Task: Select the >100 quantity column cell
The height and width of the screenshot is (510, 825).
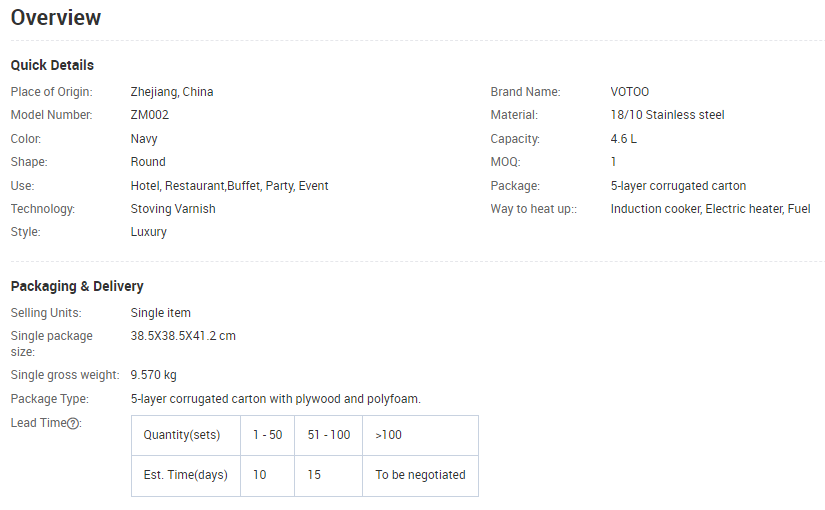Action: 420,435
